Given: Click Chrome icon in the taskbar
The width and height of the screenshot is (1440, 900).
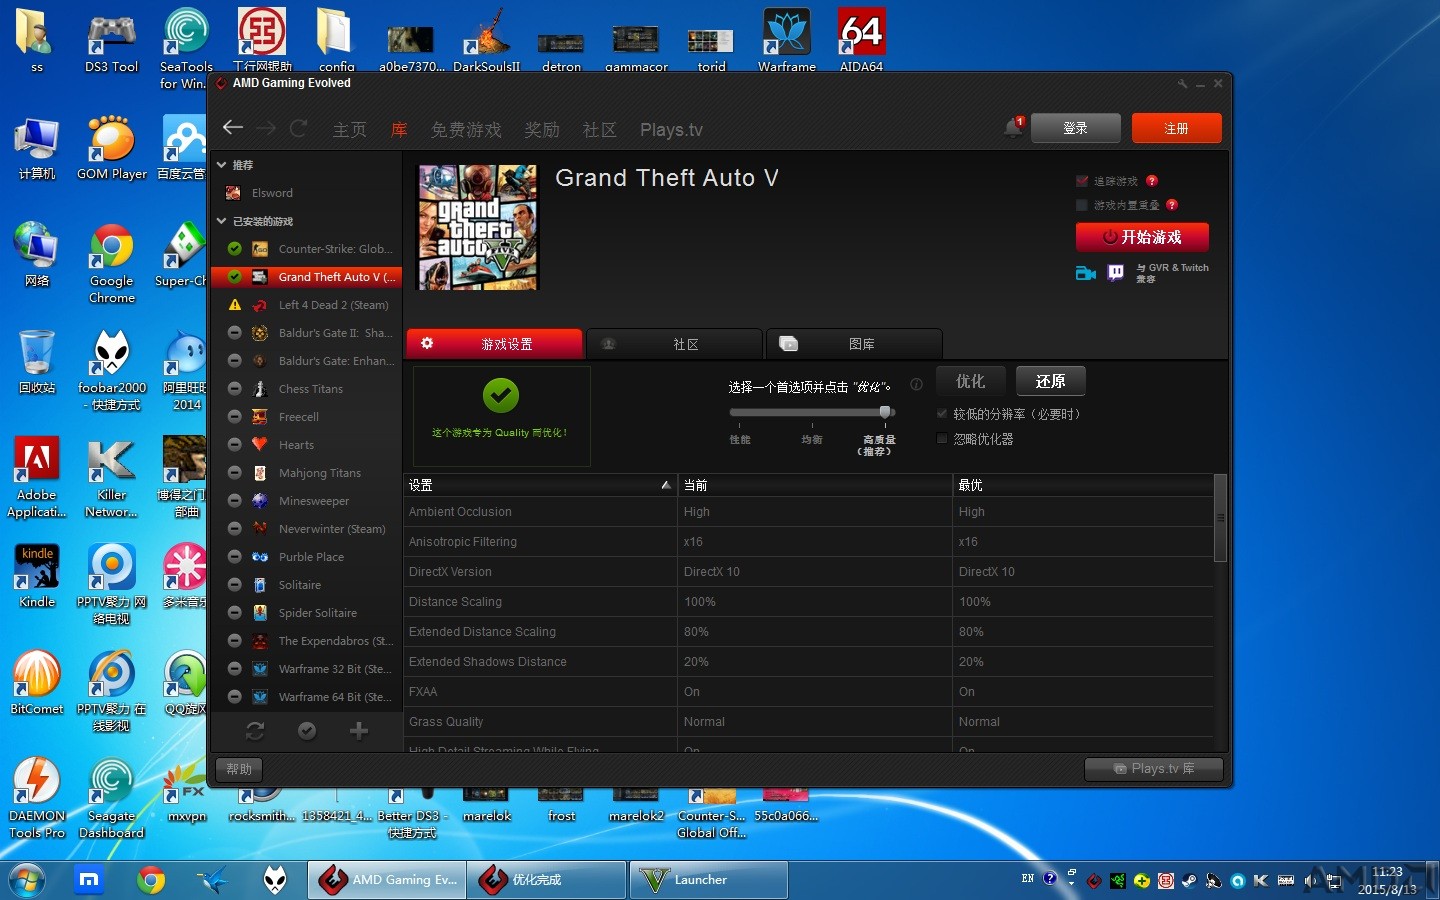Looking at the screenshot, I should 151,880.
